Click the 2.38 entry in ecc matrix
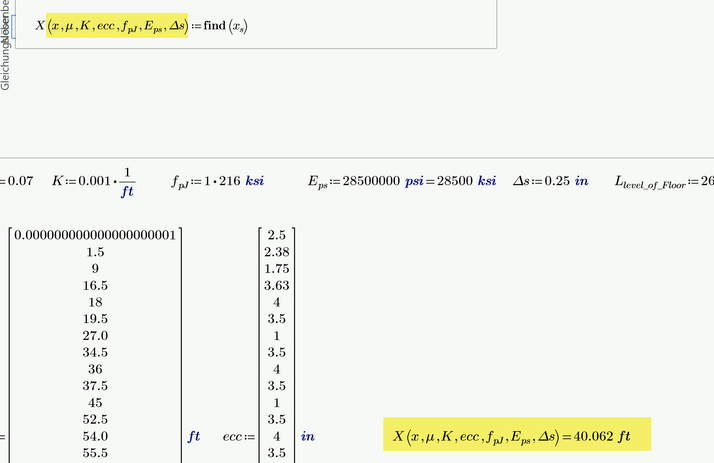This screenshot has height=463, width=714. [276, 252]
